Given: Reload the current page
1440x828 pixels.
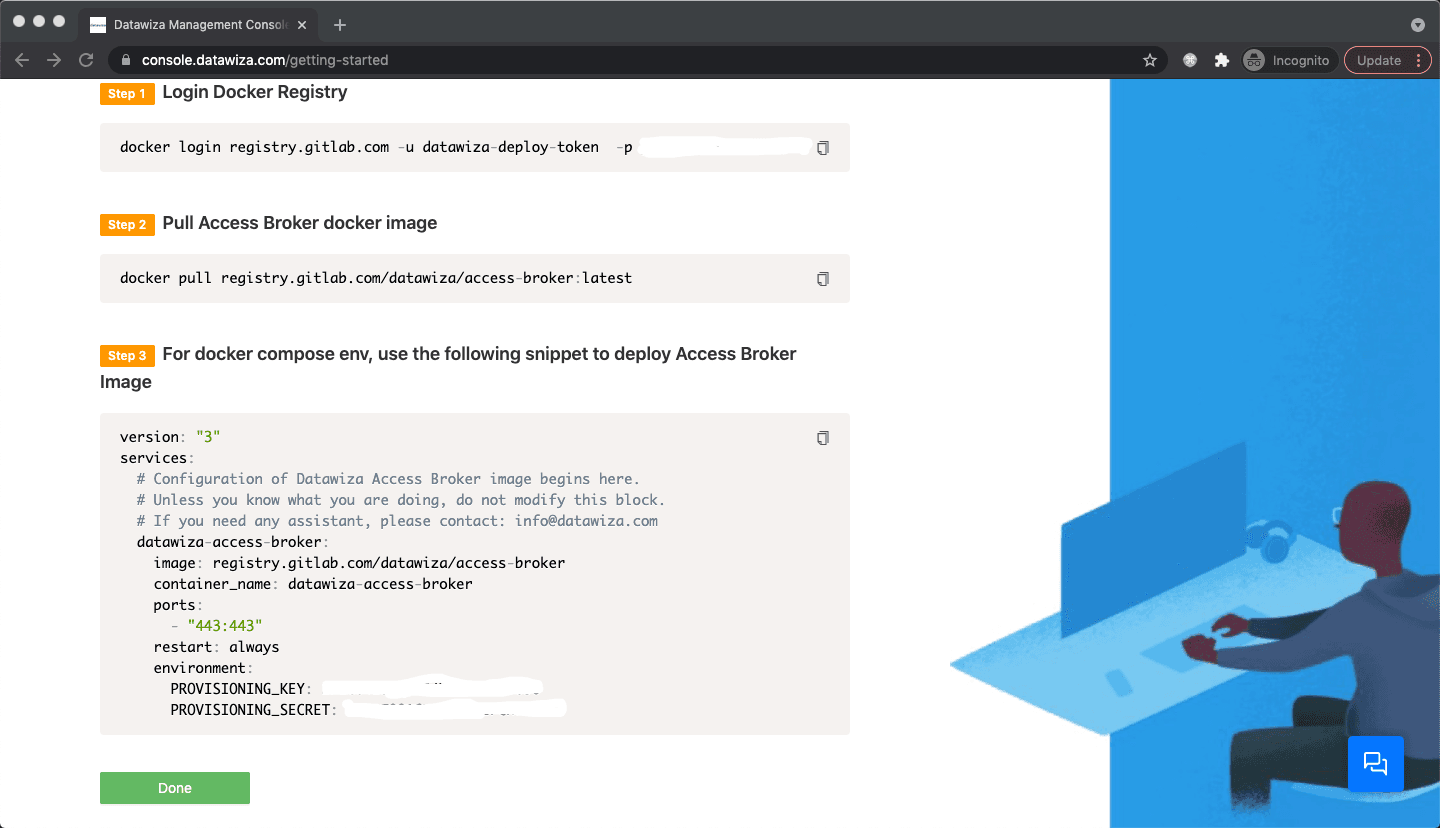Looking at the screenshot, I should pyautogui.click(x=86, y=60).
